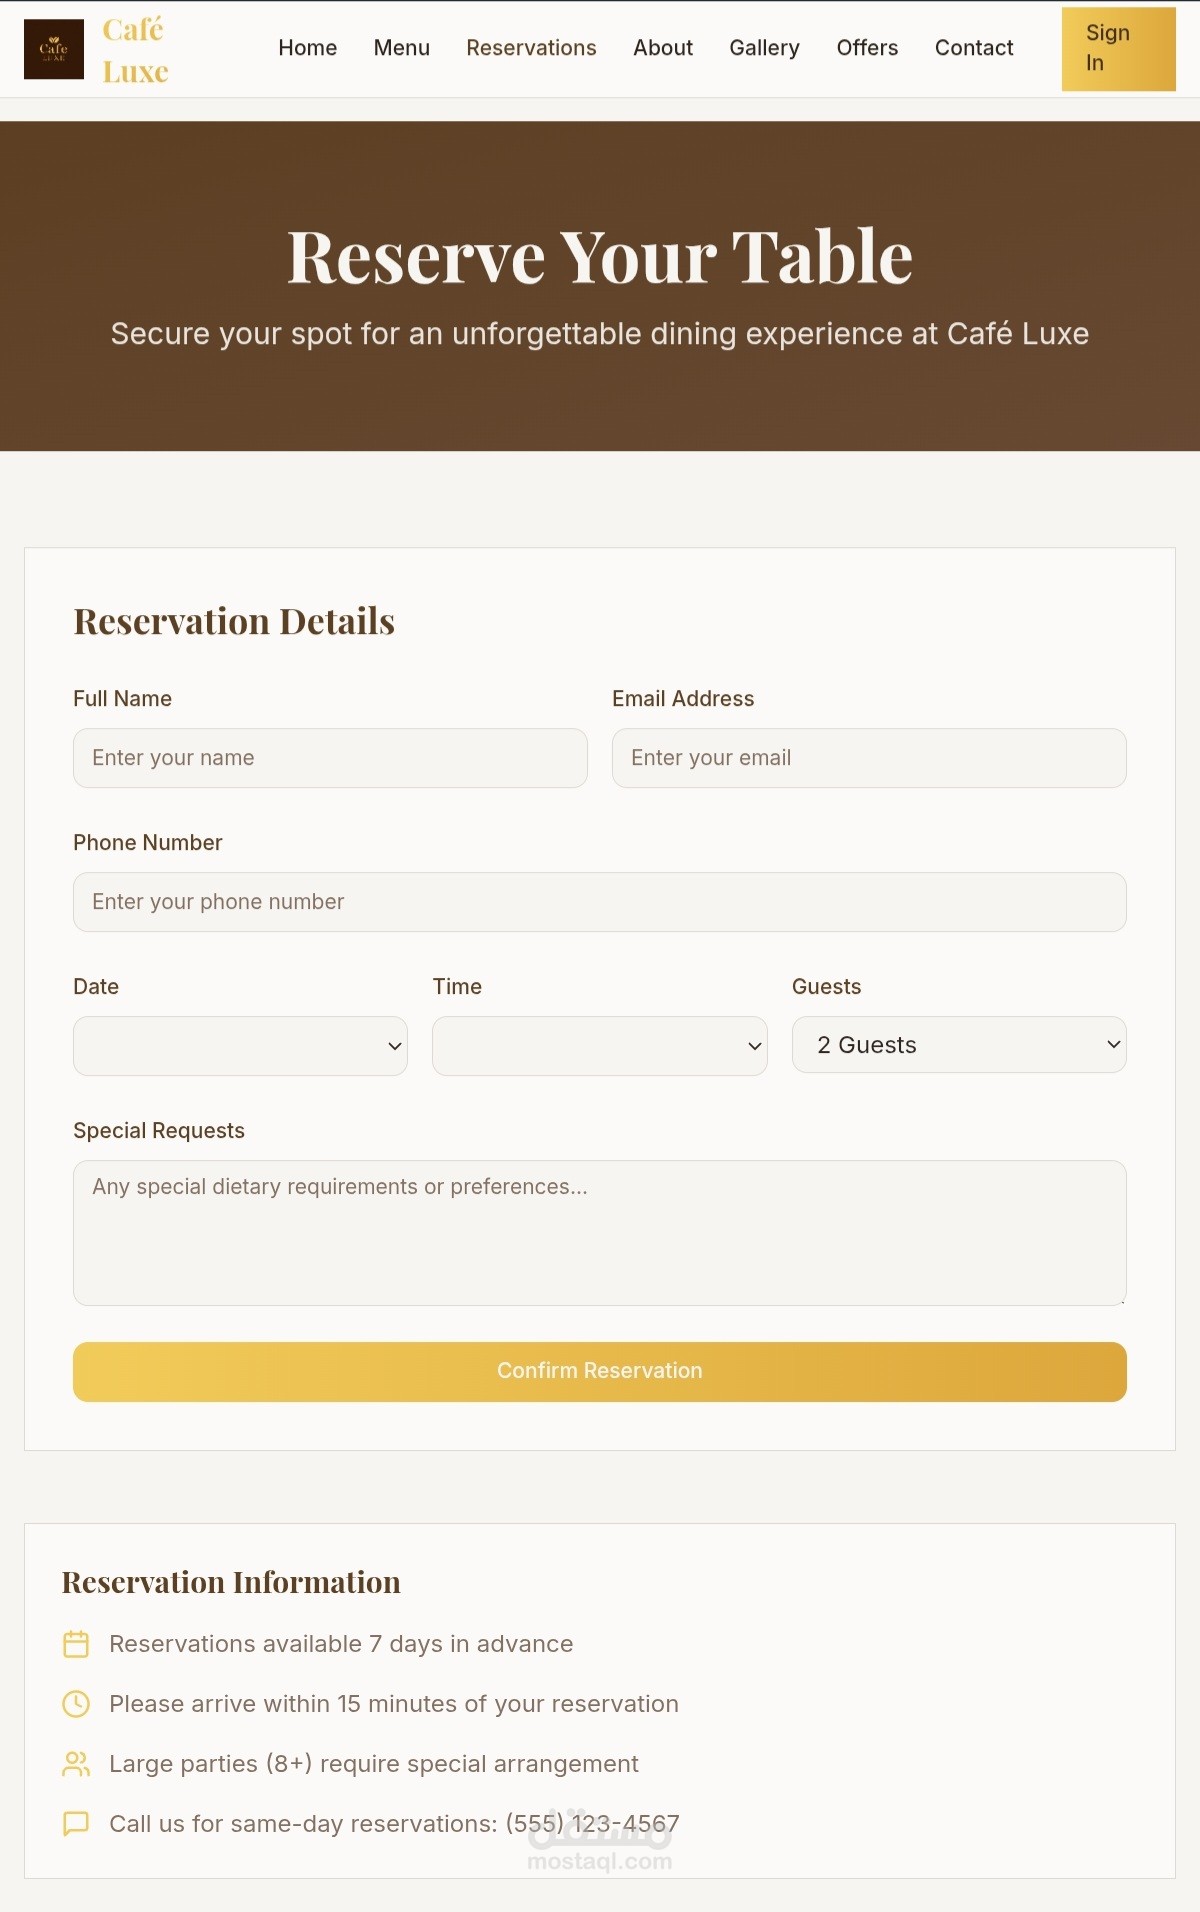This screenshot has width=1200, height=1912.
Task: Open the Menu navigation link
Action: click(x=401, y=48)
